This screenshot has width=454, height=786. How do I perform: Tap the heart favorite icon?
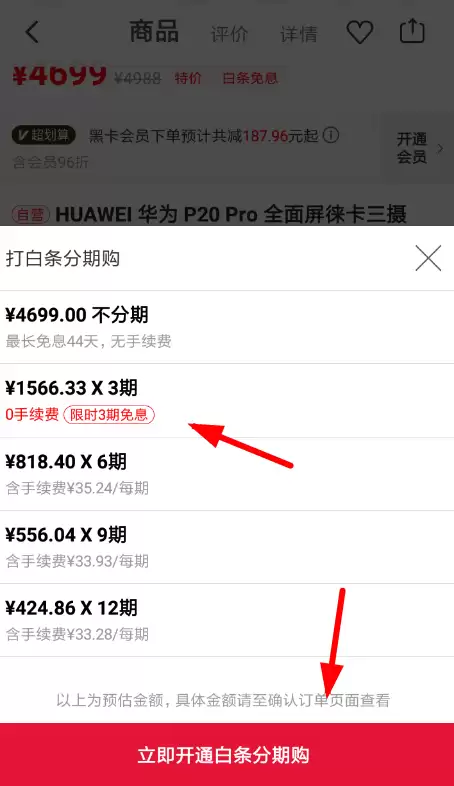click(360, 32)
